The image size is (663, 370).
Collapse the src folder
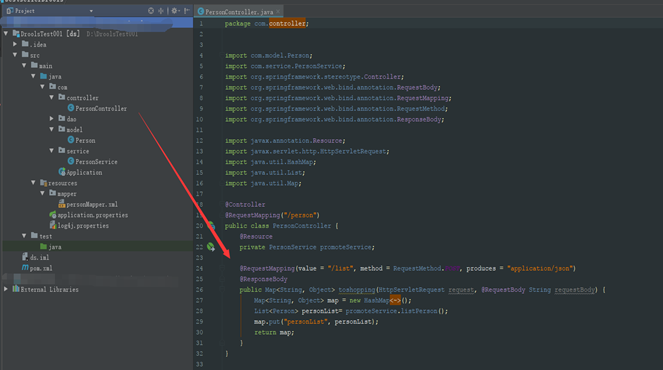(x=15, y=55)
